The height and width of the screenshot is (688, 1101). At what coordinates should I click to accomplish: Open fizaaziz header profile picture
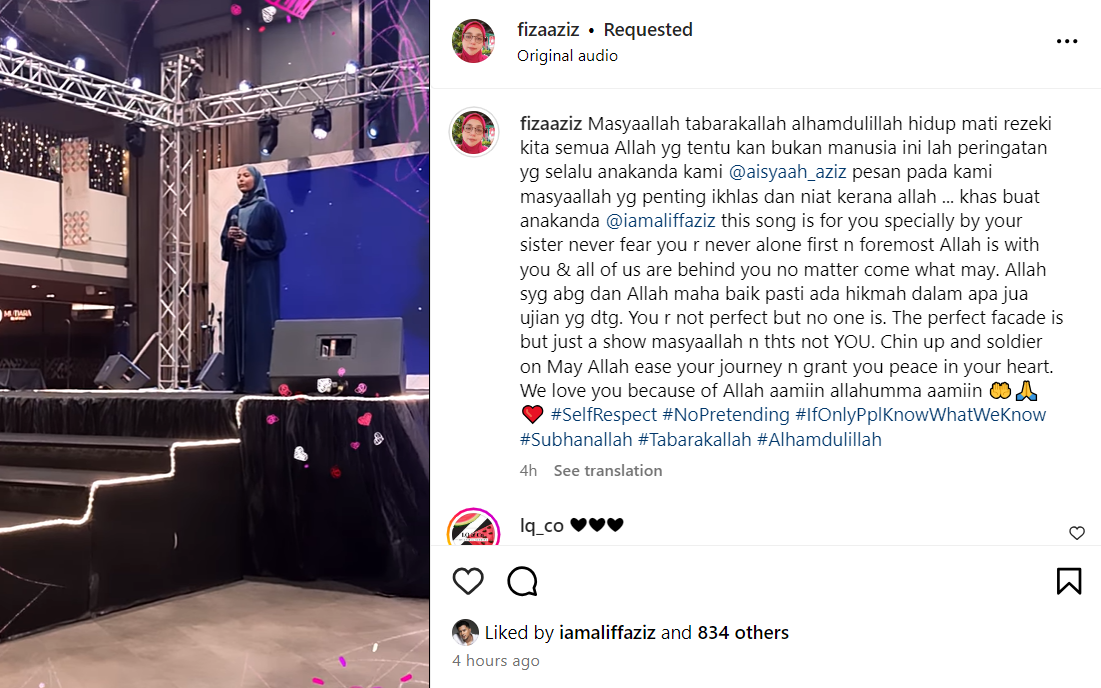coord(474,41)
